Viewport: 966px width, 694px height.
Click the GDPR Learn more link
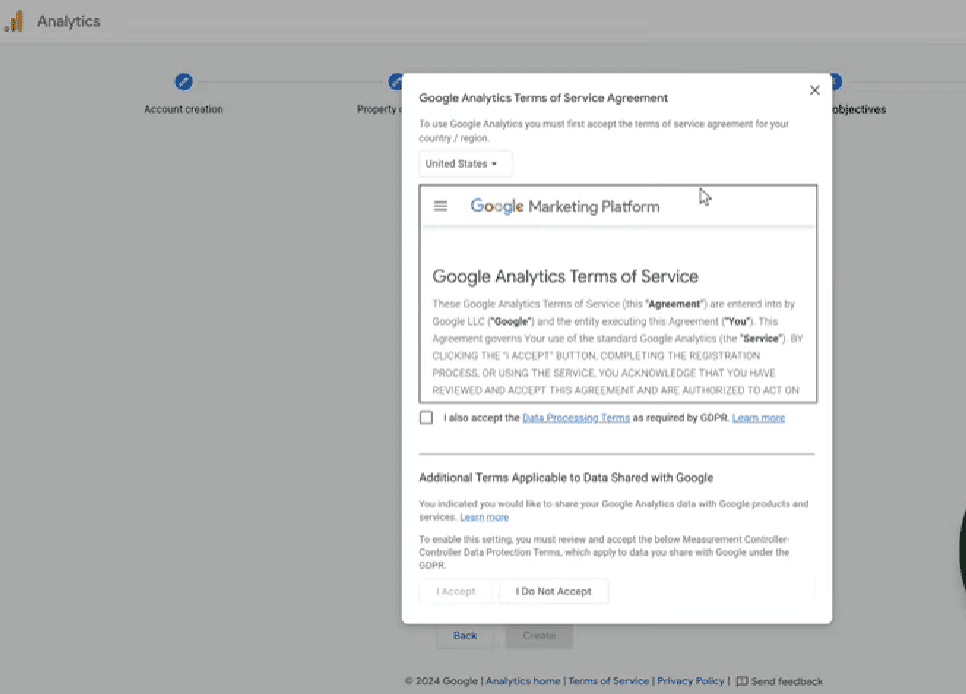click(758, 417)
